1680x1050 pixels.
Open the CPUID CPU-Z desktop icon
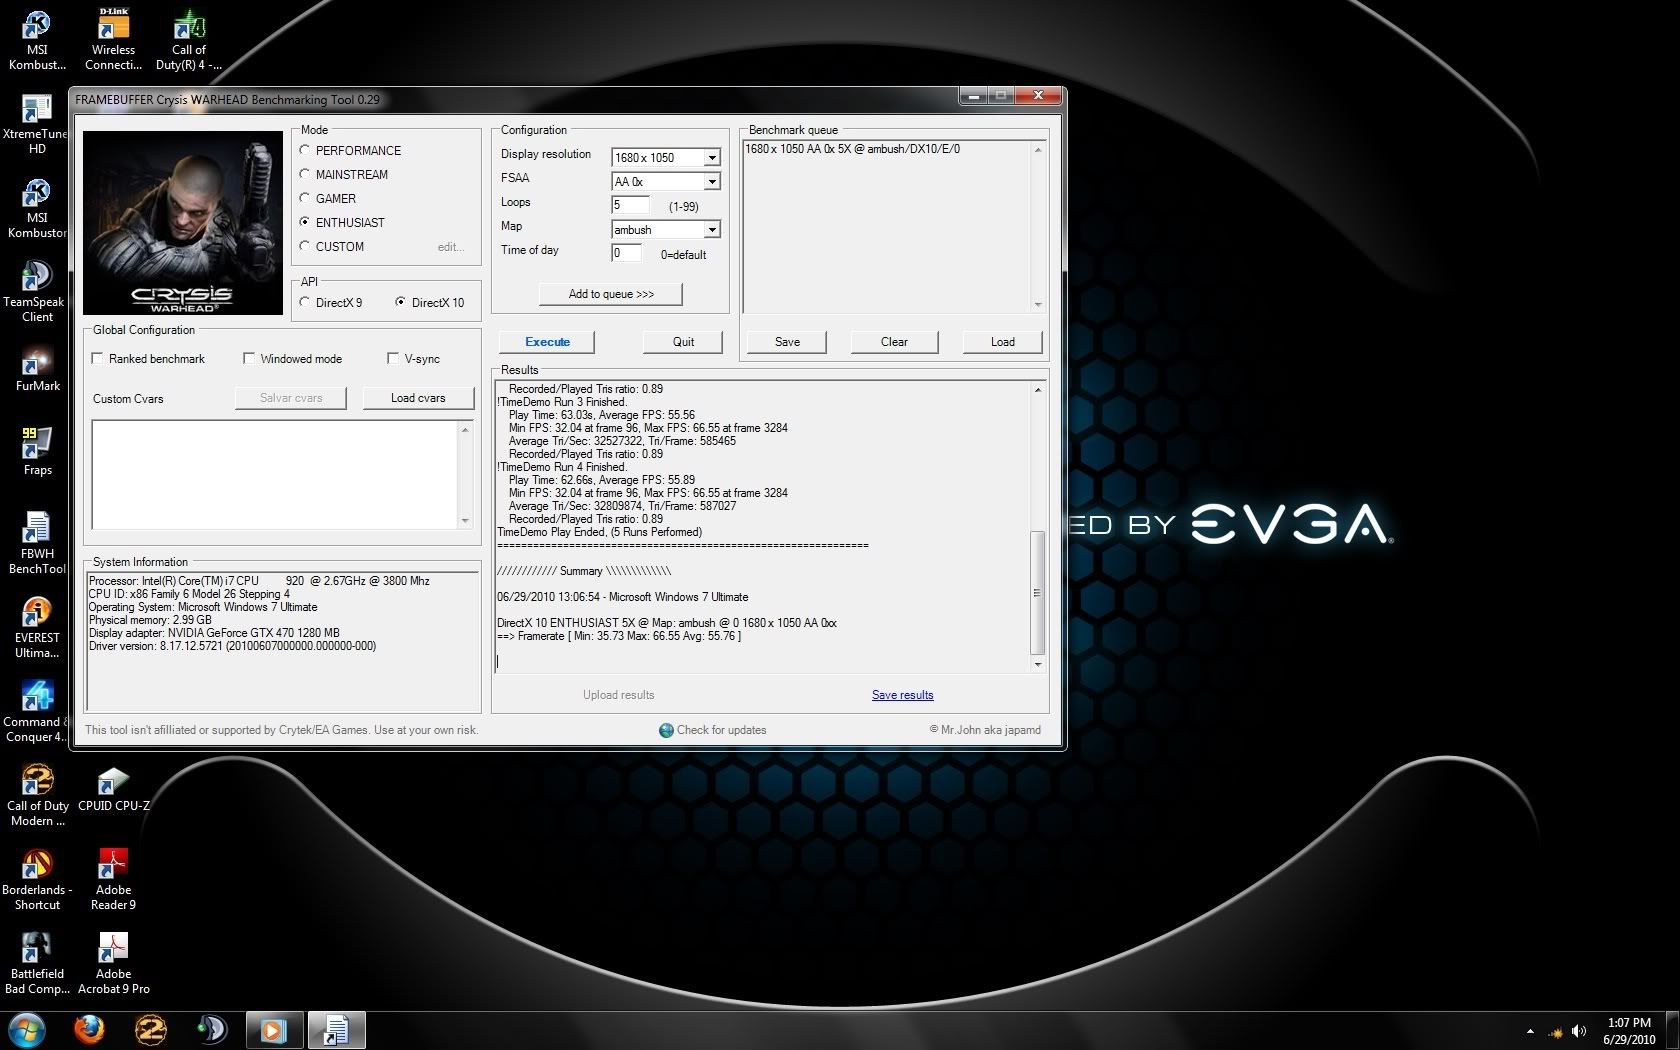[x=113, y=788]
